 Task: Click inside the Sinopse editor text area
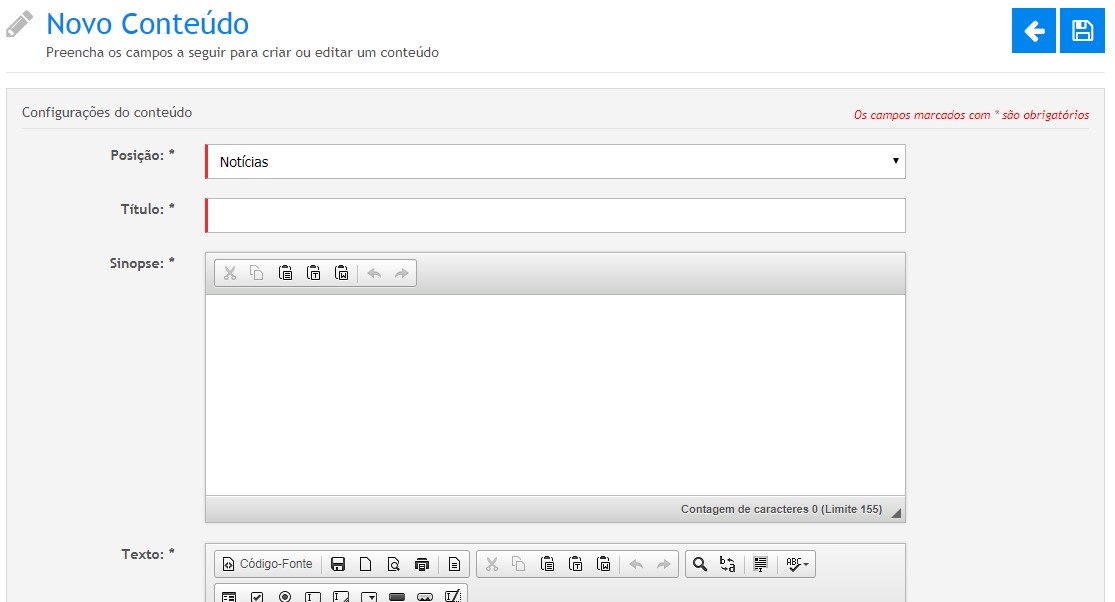555,394
